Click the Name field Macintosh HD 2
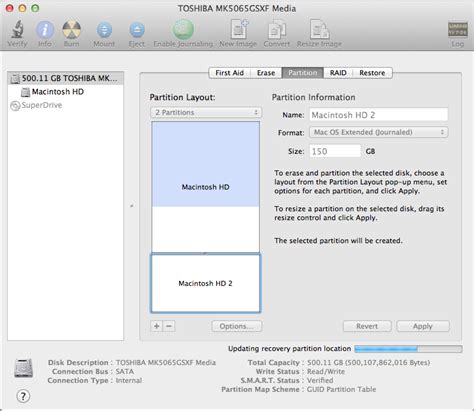 coord(378,115)
